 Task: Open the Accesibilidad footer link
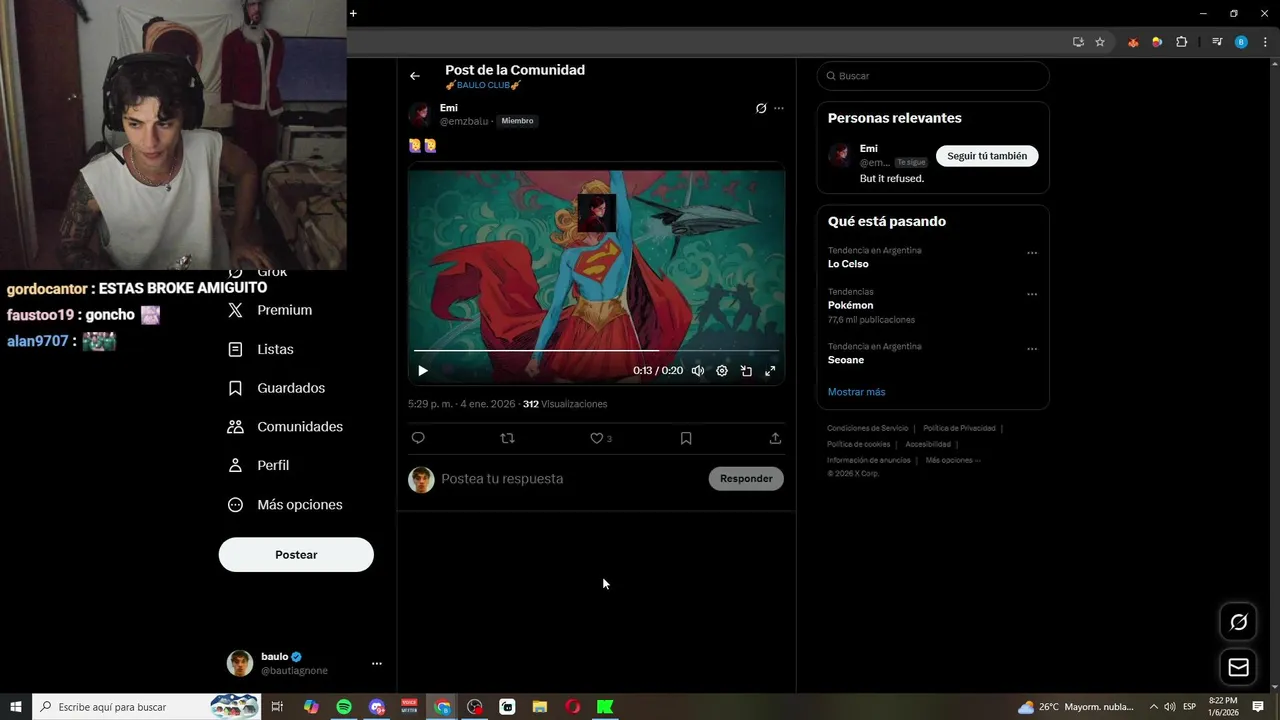click(x=928, y=444)
